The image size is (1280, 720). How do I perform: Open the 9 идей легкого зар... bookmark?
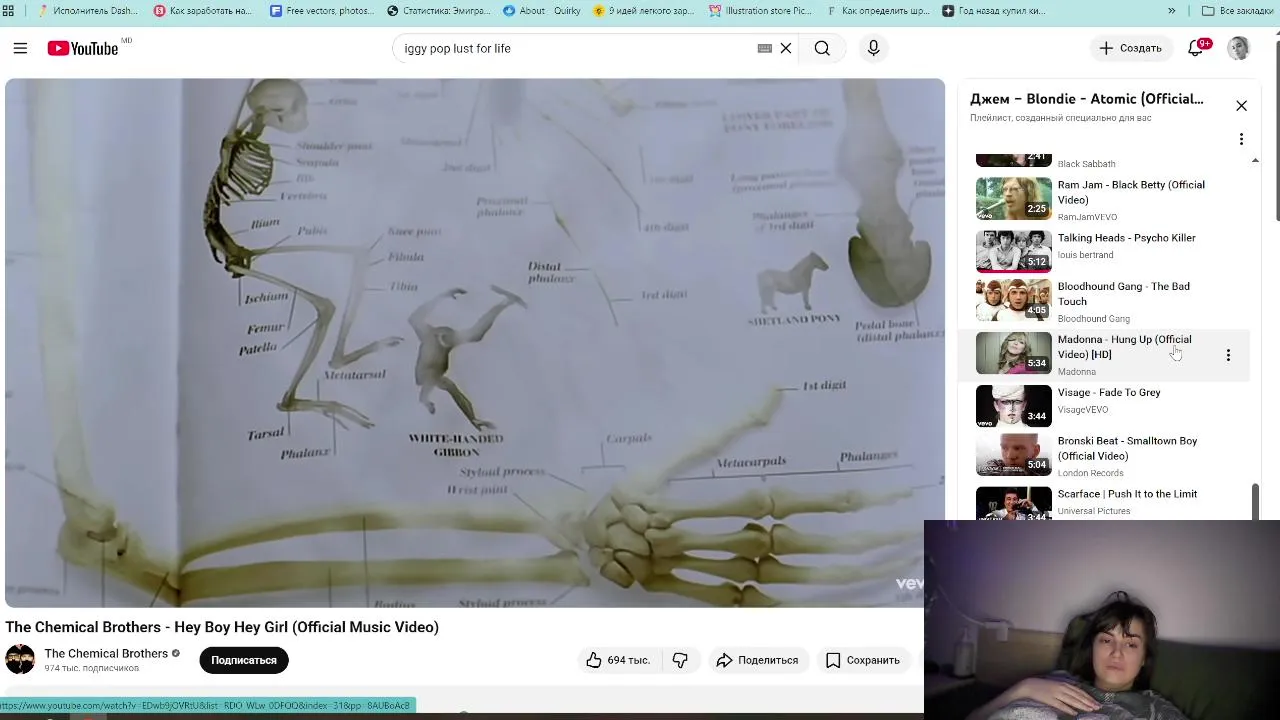pos(644,11)
